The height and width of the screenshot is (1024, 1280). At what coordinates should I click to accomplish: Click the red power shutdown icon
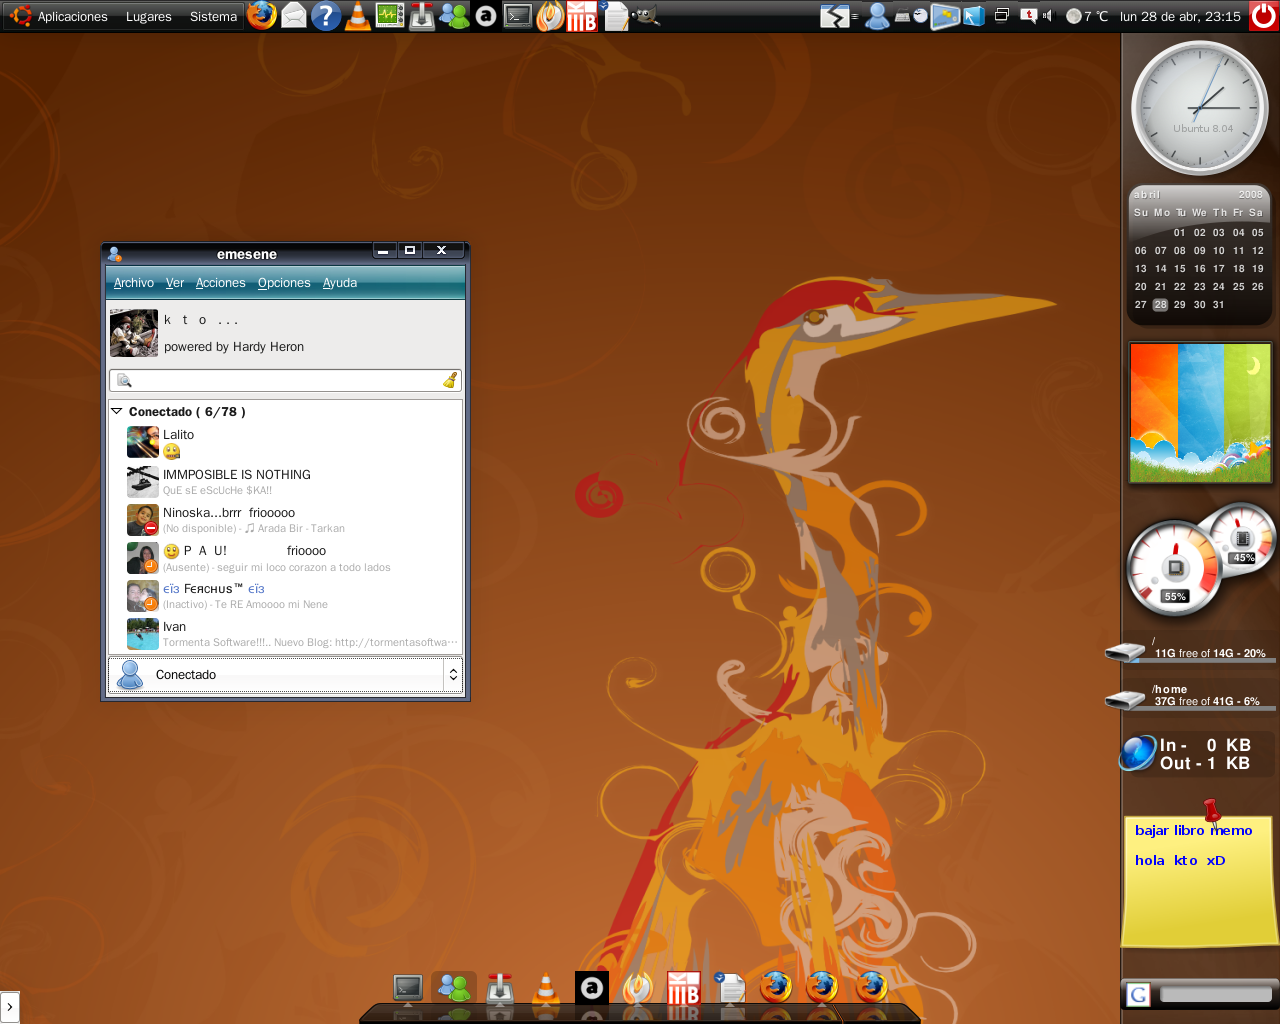1264,16
